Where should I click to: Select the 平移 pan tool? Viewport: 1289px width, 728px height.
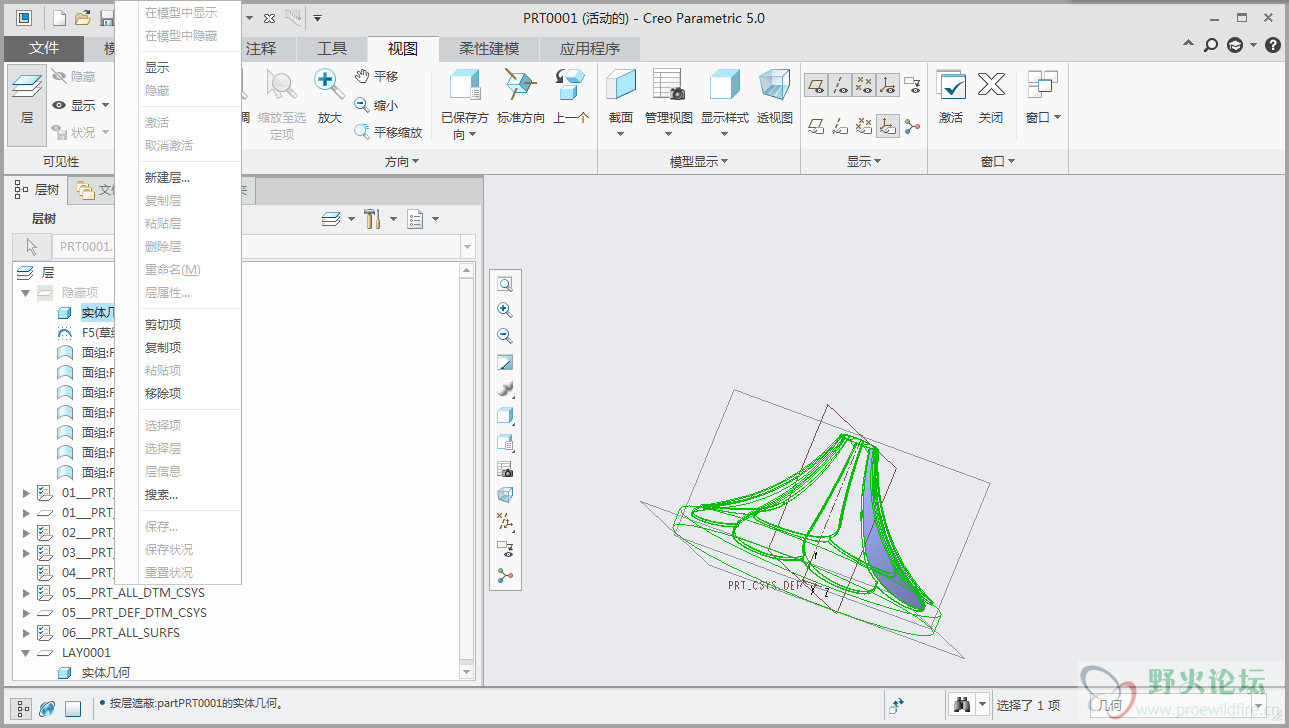pyautogui.click(x=376, y=76)
